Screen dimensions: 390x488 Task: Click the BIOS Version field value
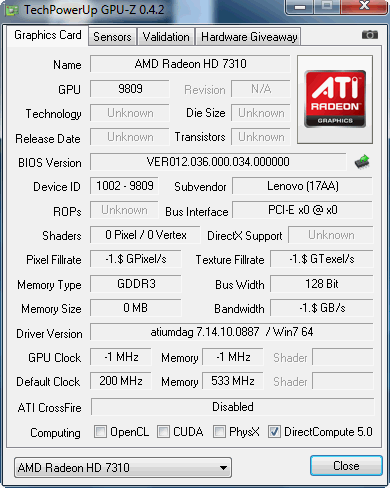click(x=218, y=162)
